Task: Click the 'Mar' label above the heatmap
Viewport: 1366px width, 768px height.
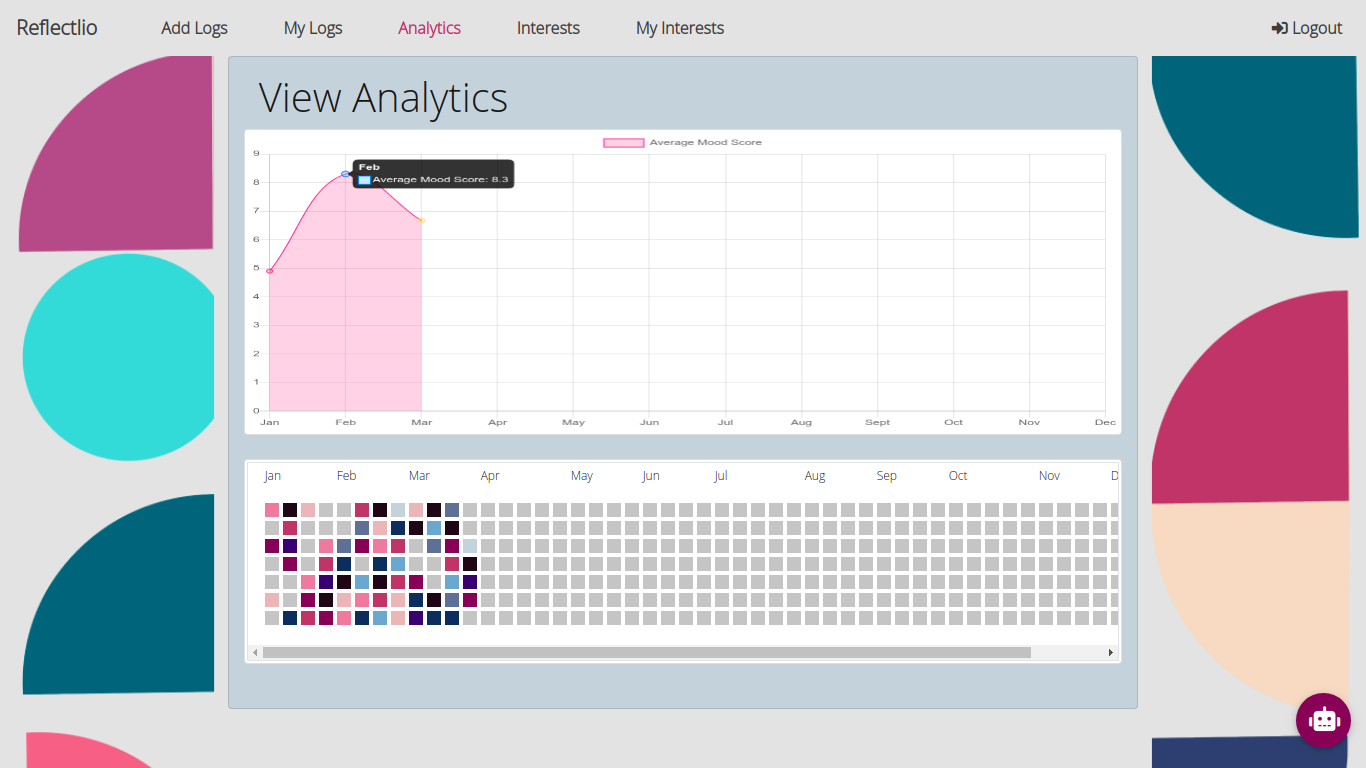Action: pyautogui.click(x=419, y=476)
